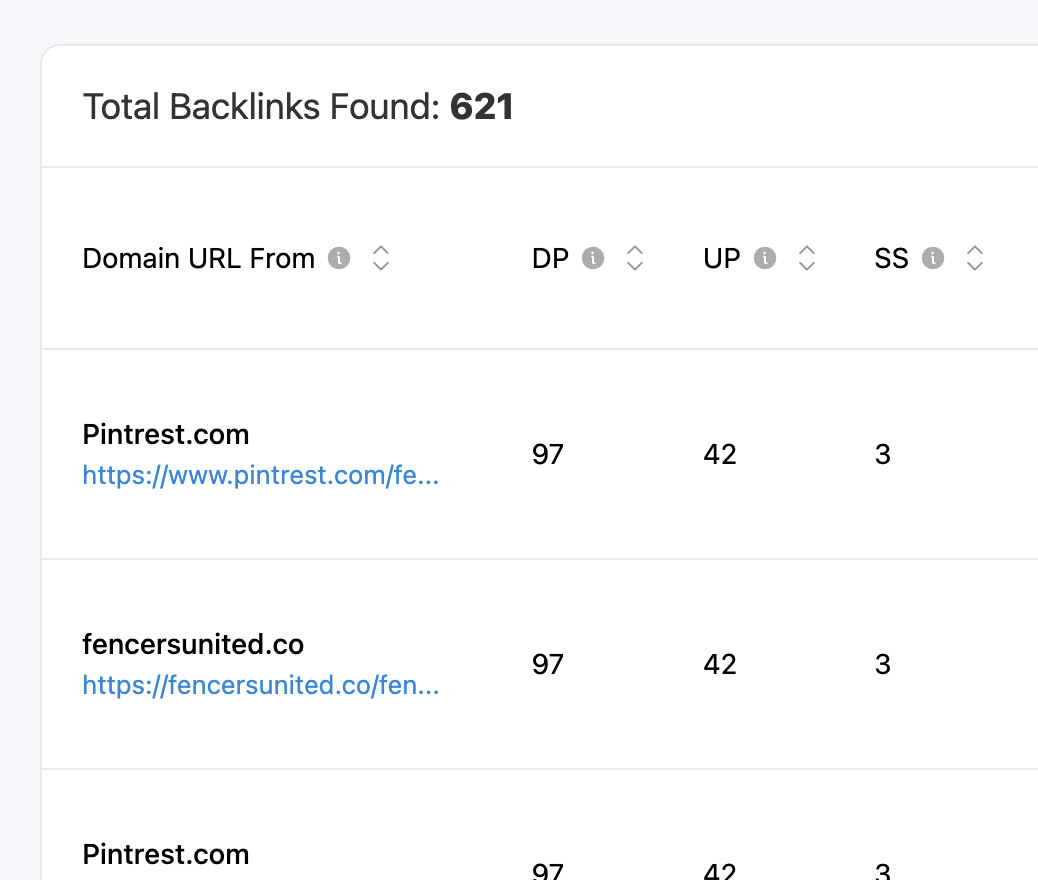Select the first Pintrest.com domain name
This screenshot has width=1038, height=880.
coord(165,435)
